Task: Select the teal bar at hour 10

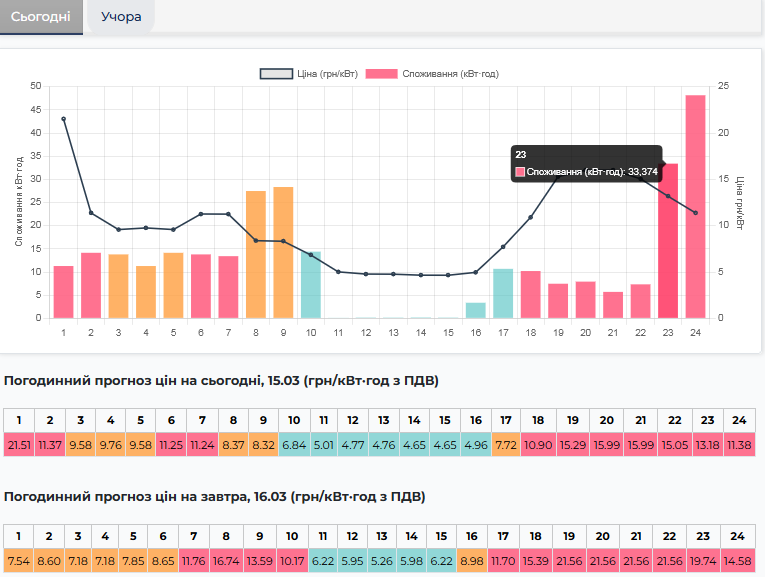Action: (311, 285)
